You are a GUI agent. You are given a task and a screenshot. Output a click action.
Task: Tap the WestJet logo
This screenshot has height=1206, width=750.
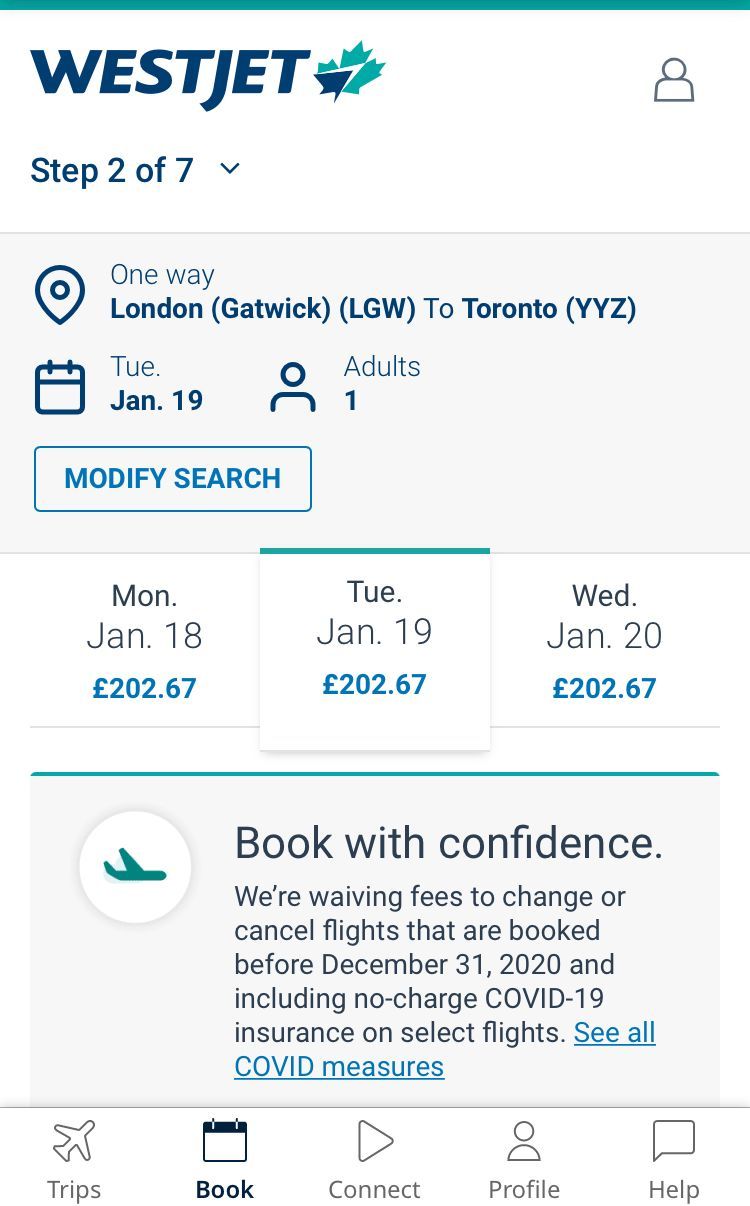pos(207,75)
